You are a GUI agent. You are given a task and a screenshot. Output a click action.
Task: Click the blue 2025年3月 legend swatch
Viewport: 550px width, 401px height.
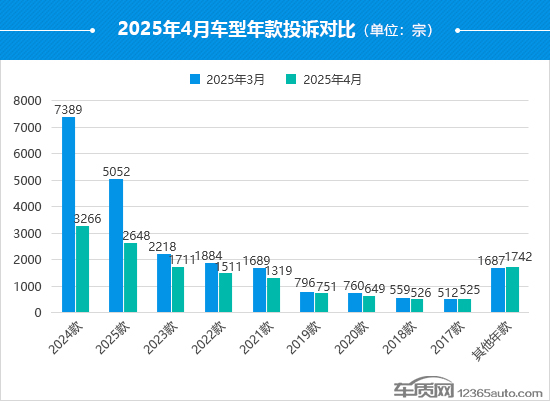click(x=195, y=79)
